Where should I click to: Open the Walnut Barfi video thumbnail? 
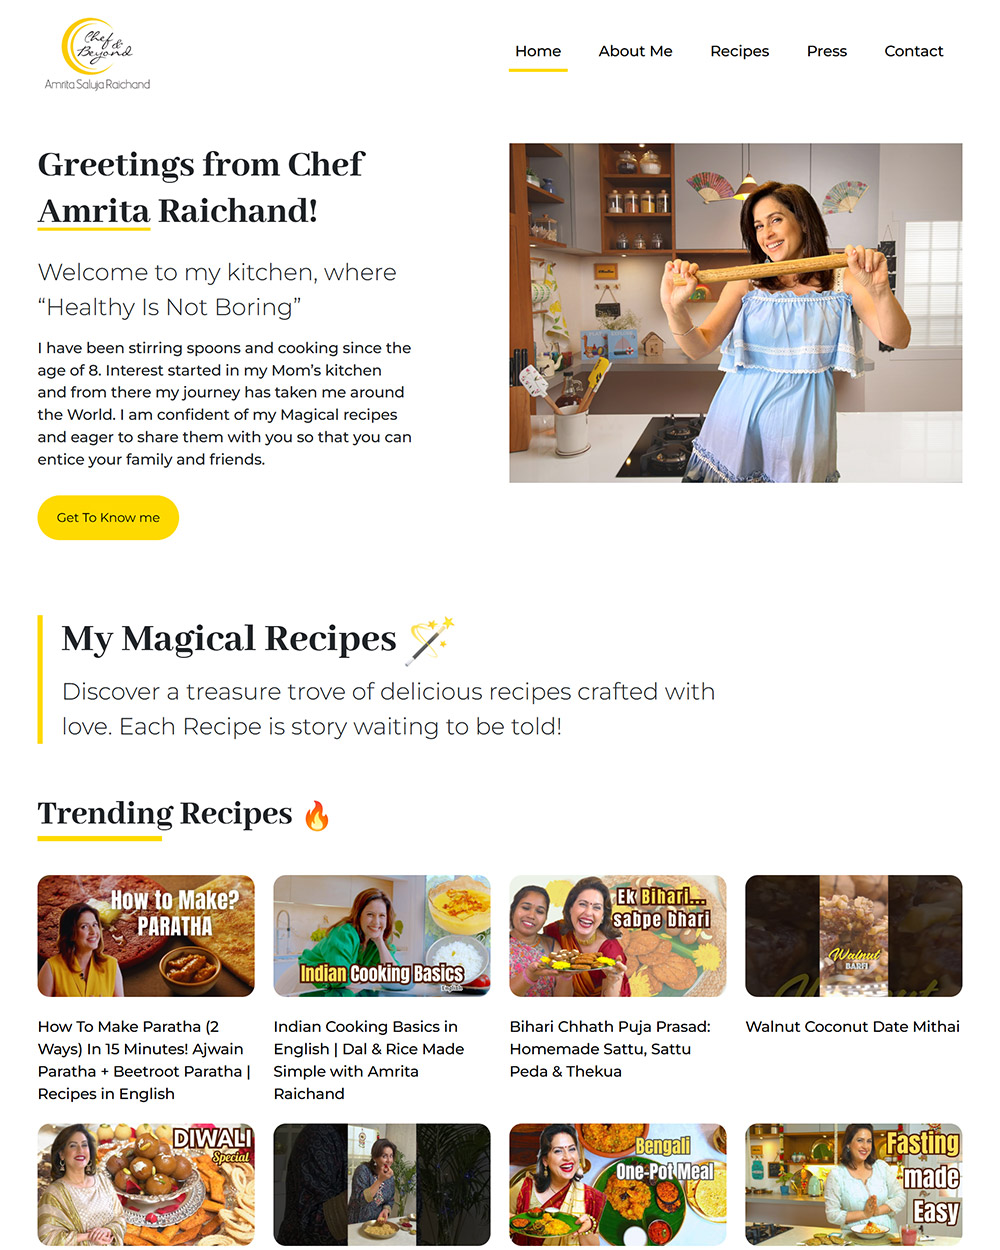point(854,936)
